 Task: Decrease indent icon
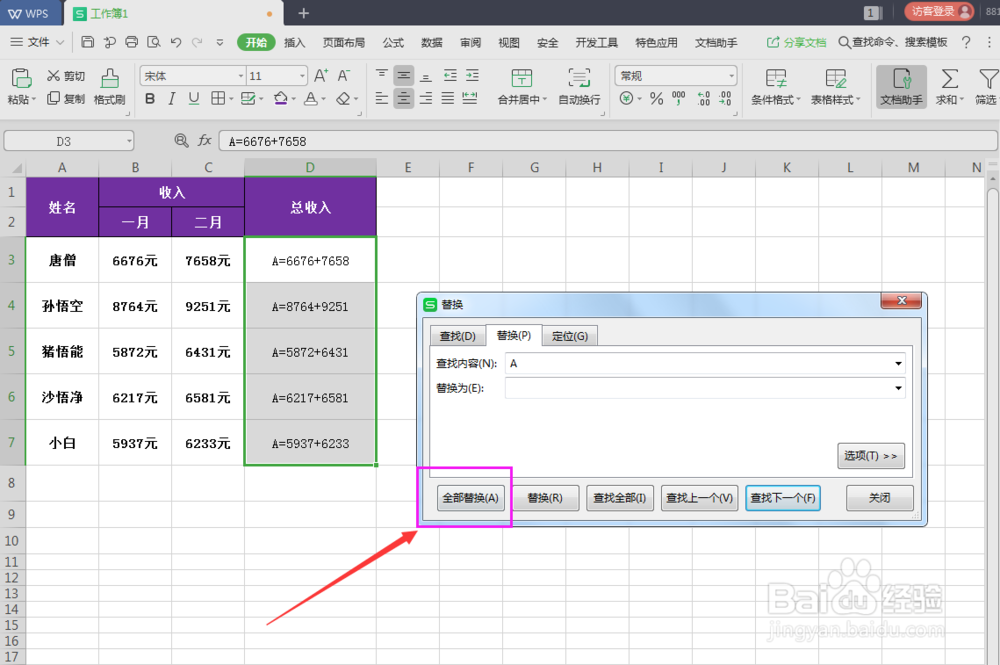(x=450, y=75)
